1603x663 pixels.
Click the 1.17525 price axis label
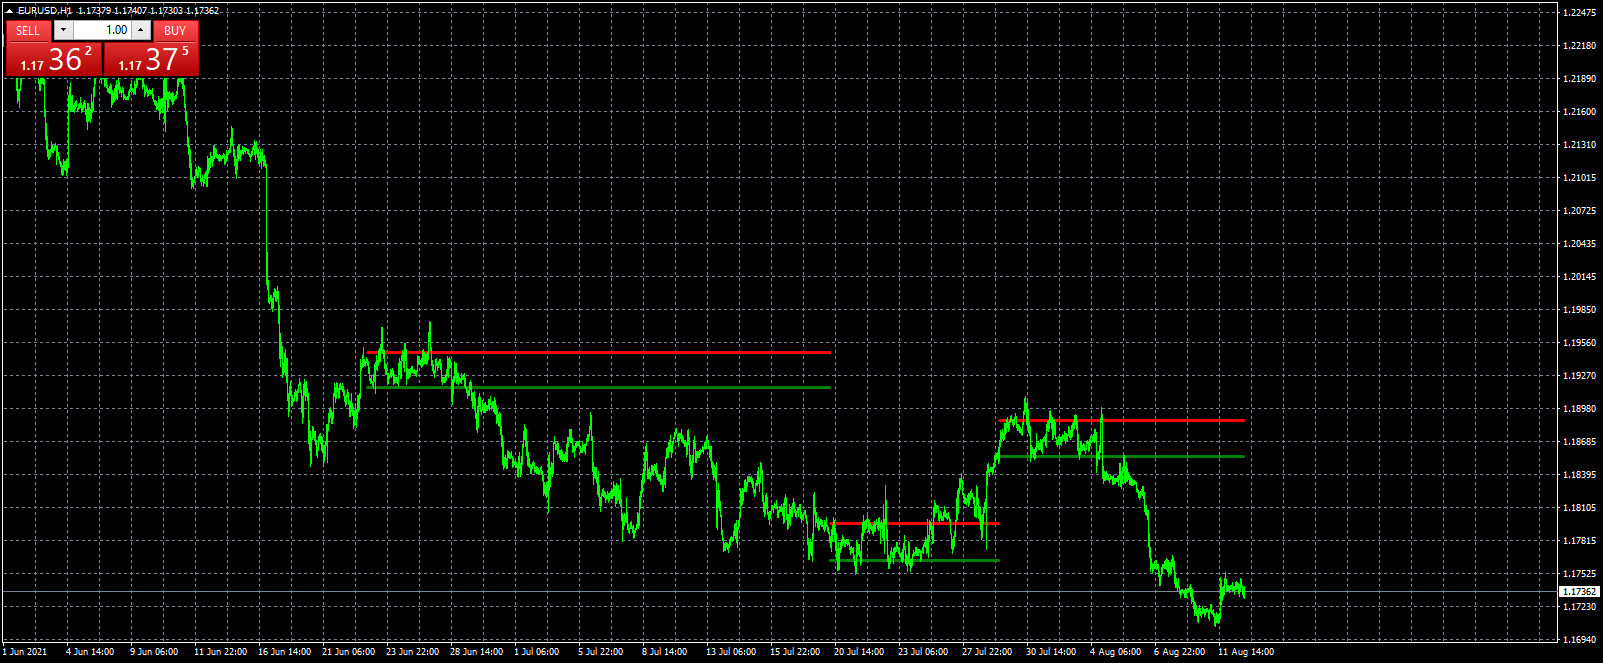click(1579, 574)
